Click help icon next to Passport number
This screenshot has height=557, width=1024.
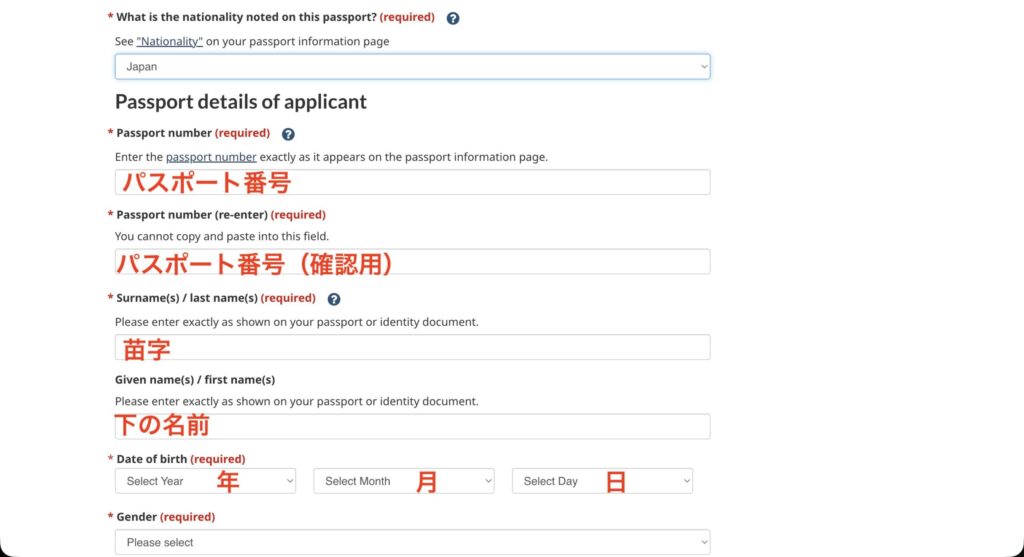click(x=288, y=134)
